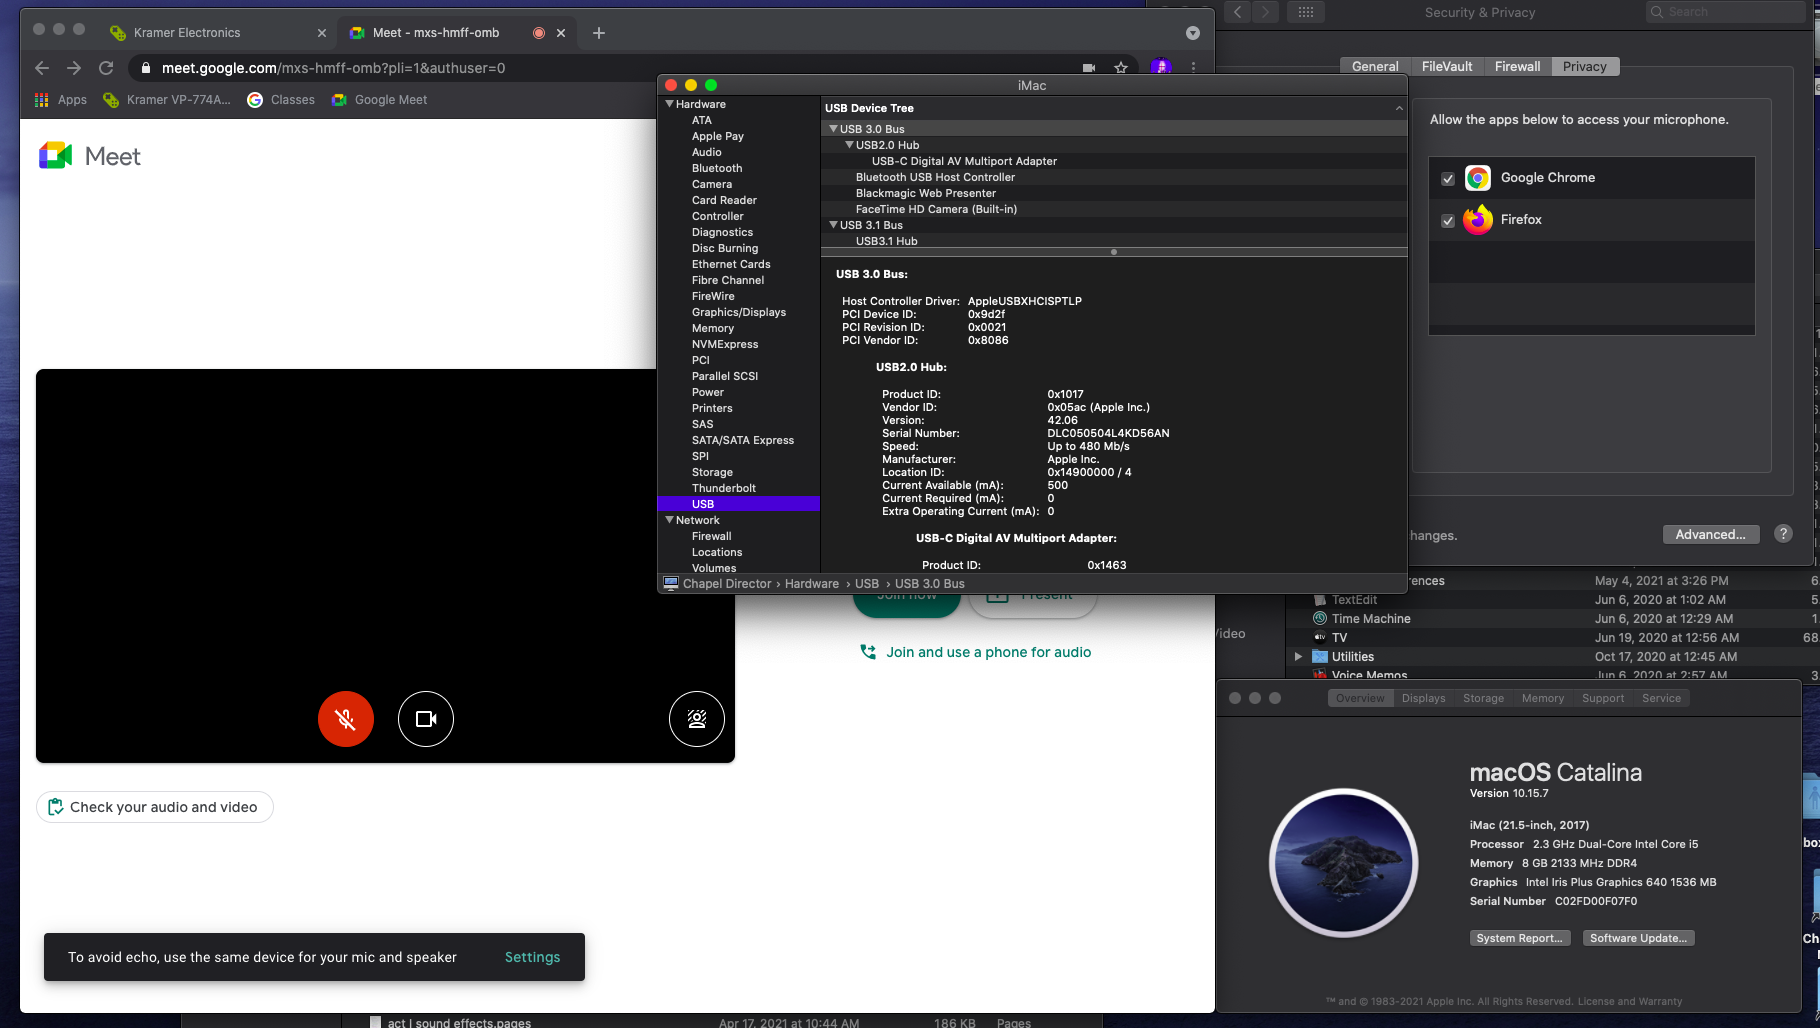Click camera access icon in address bar
Screen dimensions: 1820x1028
click(1089, 68)
